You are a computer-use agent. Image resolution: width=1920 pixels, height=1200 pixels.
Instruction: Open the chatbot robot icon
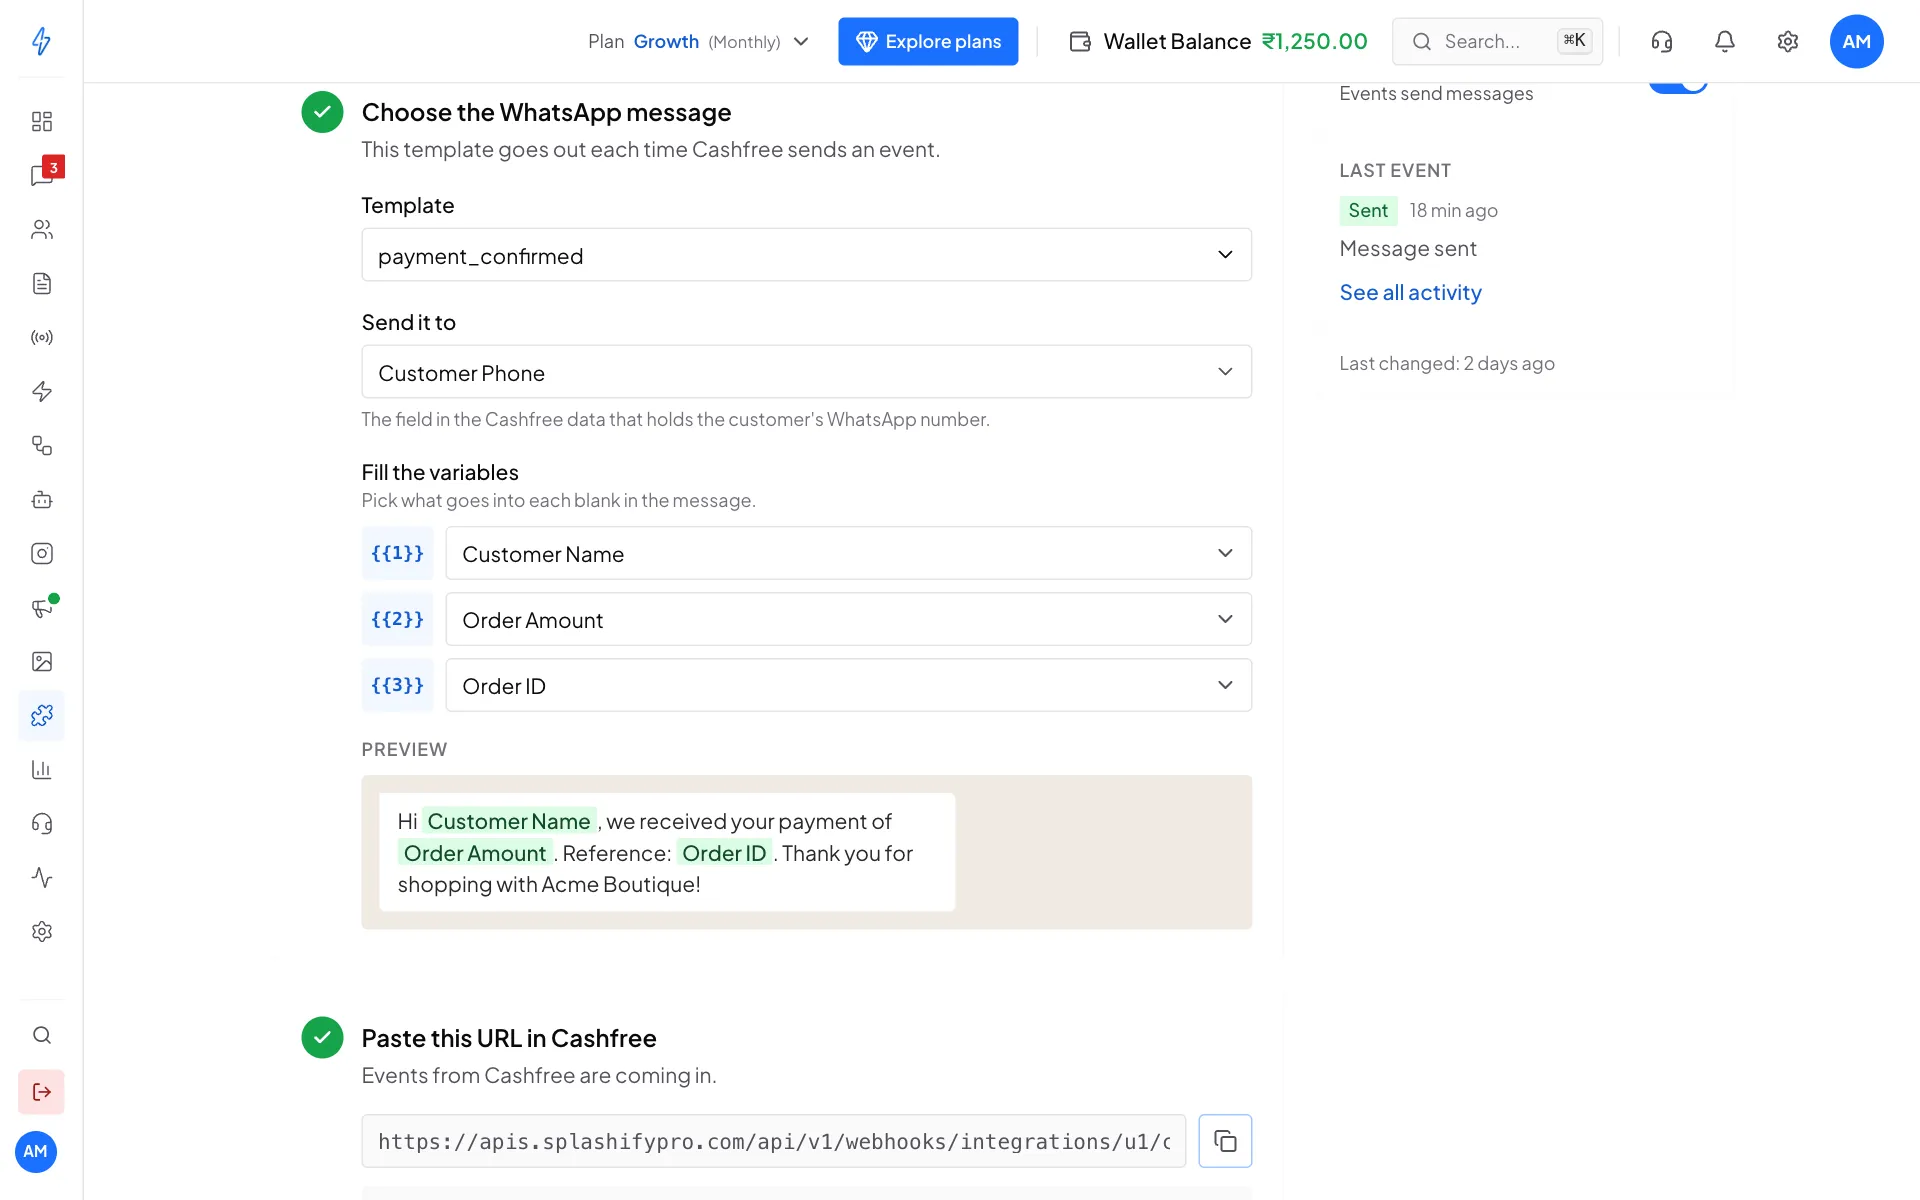[41, 500]
